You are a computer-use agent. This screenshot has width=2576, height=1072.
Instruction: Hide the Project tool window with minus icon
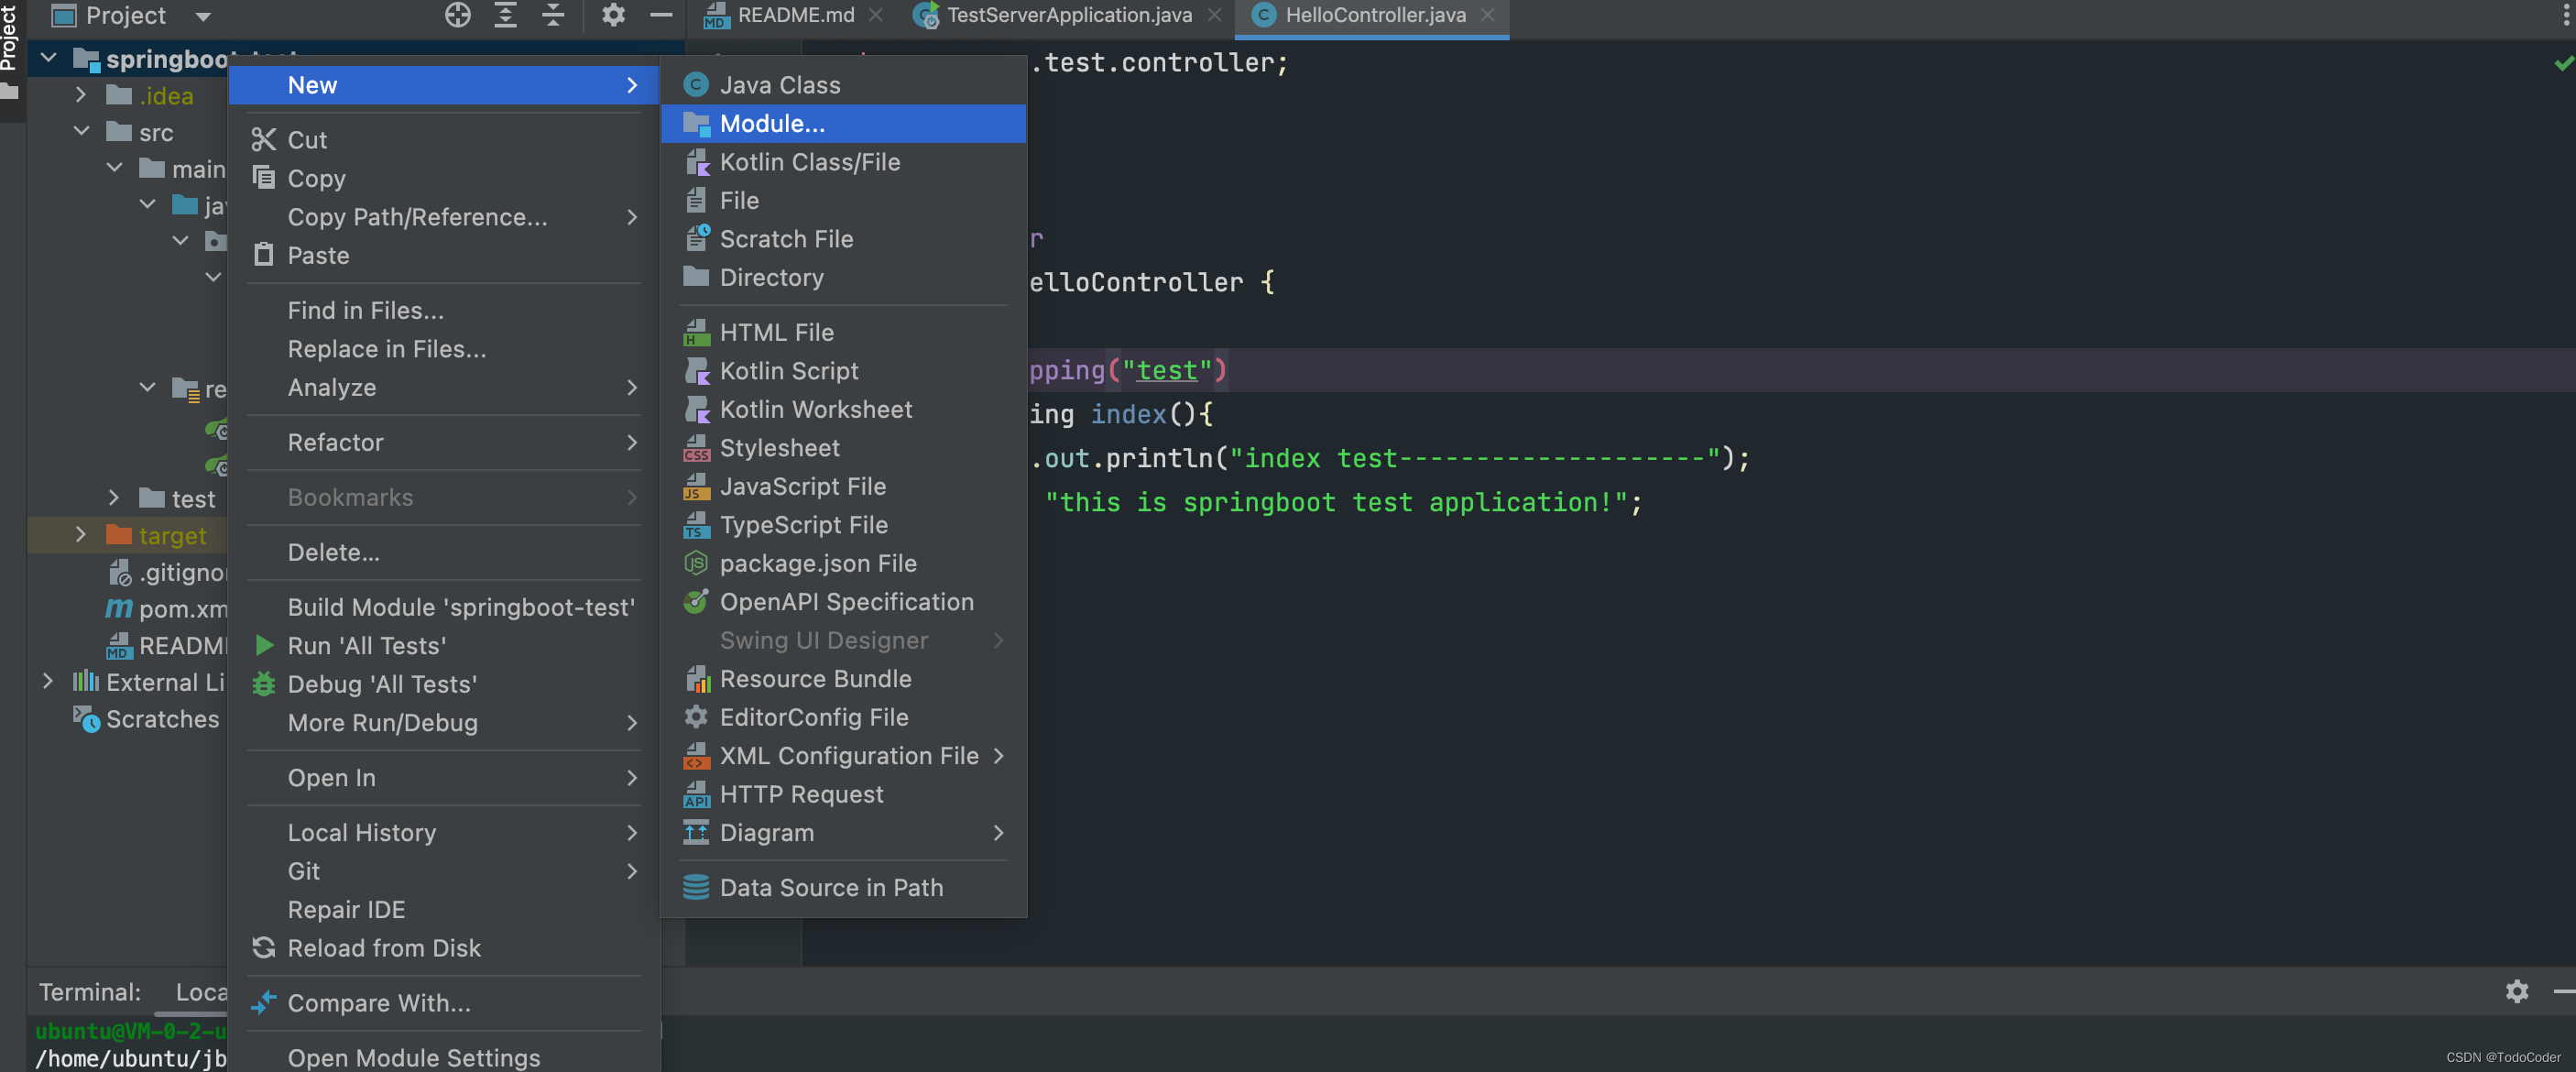661,15
